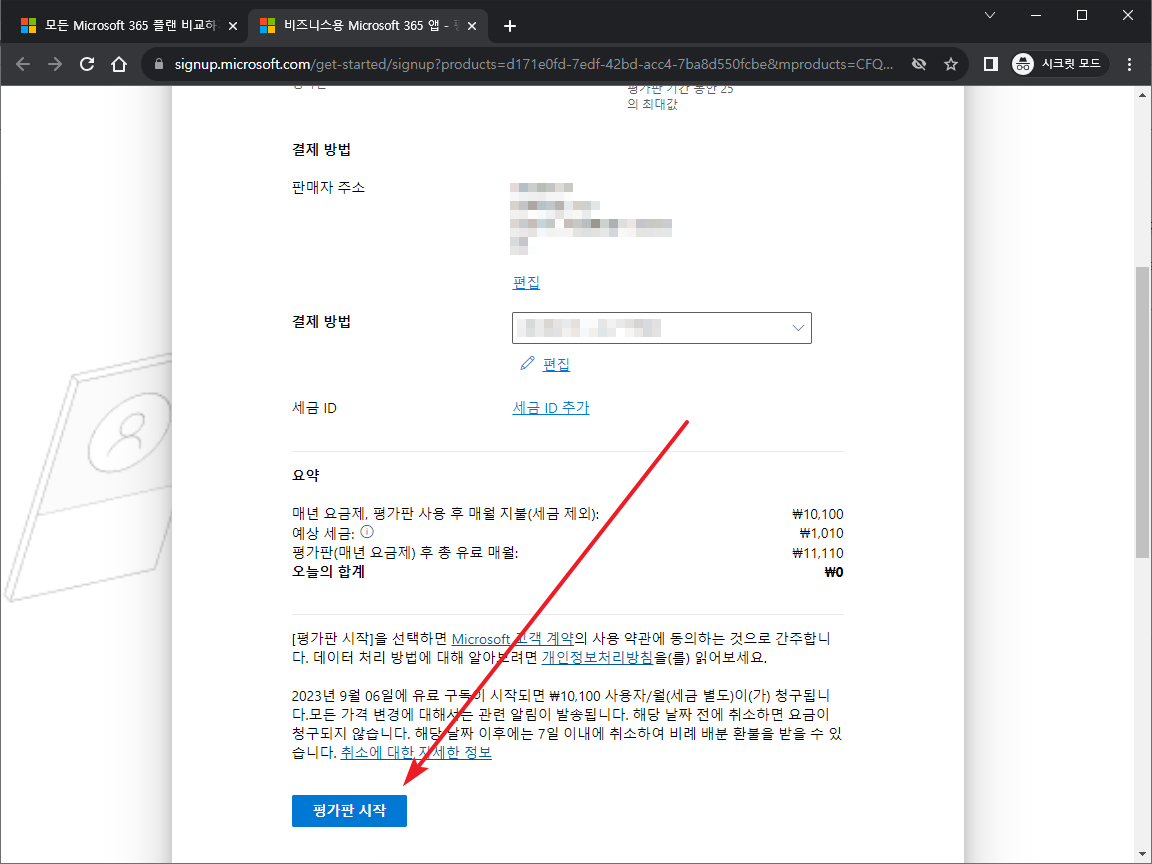The image size is (1152, 864).
Task: Open the browser home page
Action: tap(119, 65)
